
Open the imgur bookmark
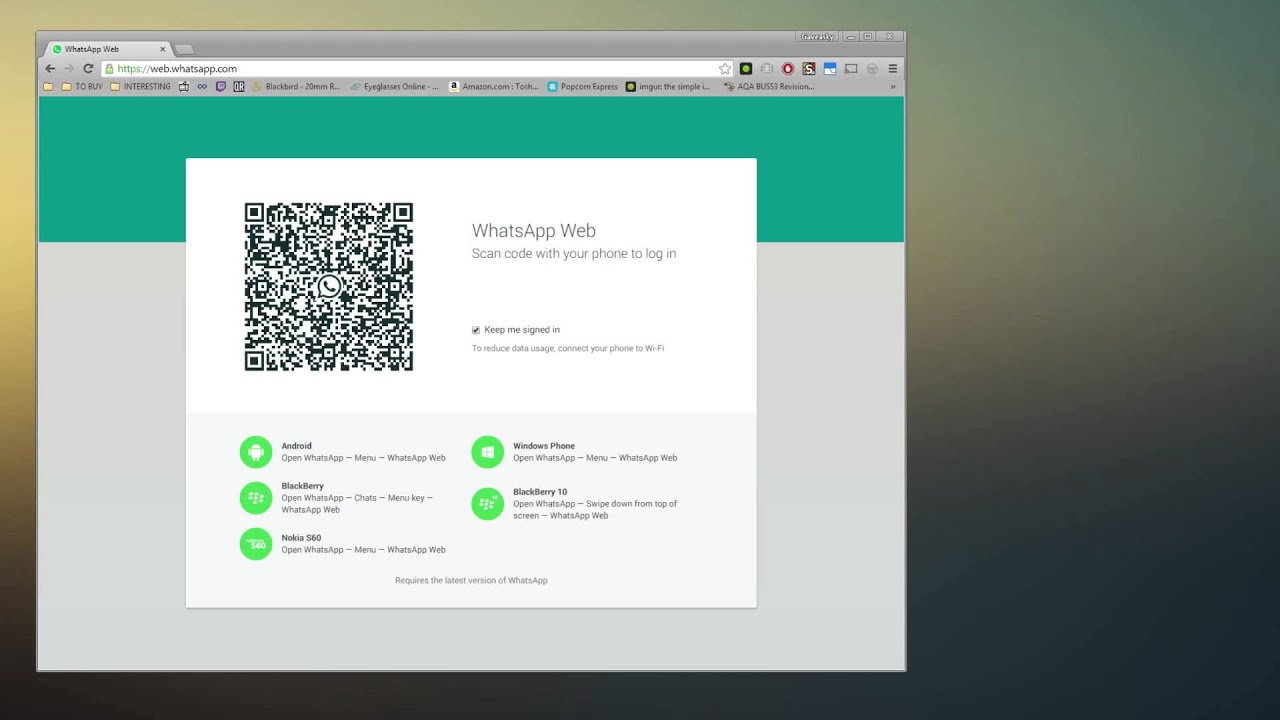tap(668, 87)
